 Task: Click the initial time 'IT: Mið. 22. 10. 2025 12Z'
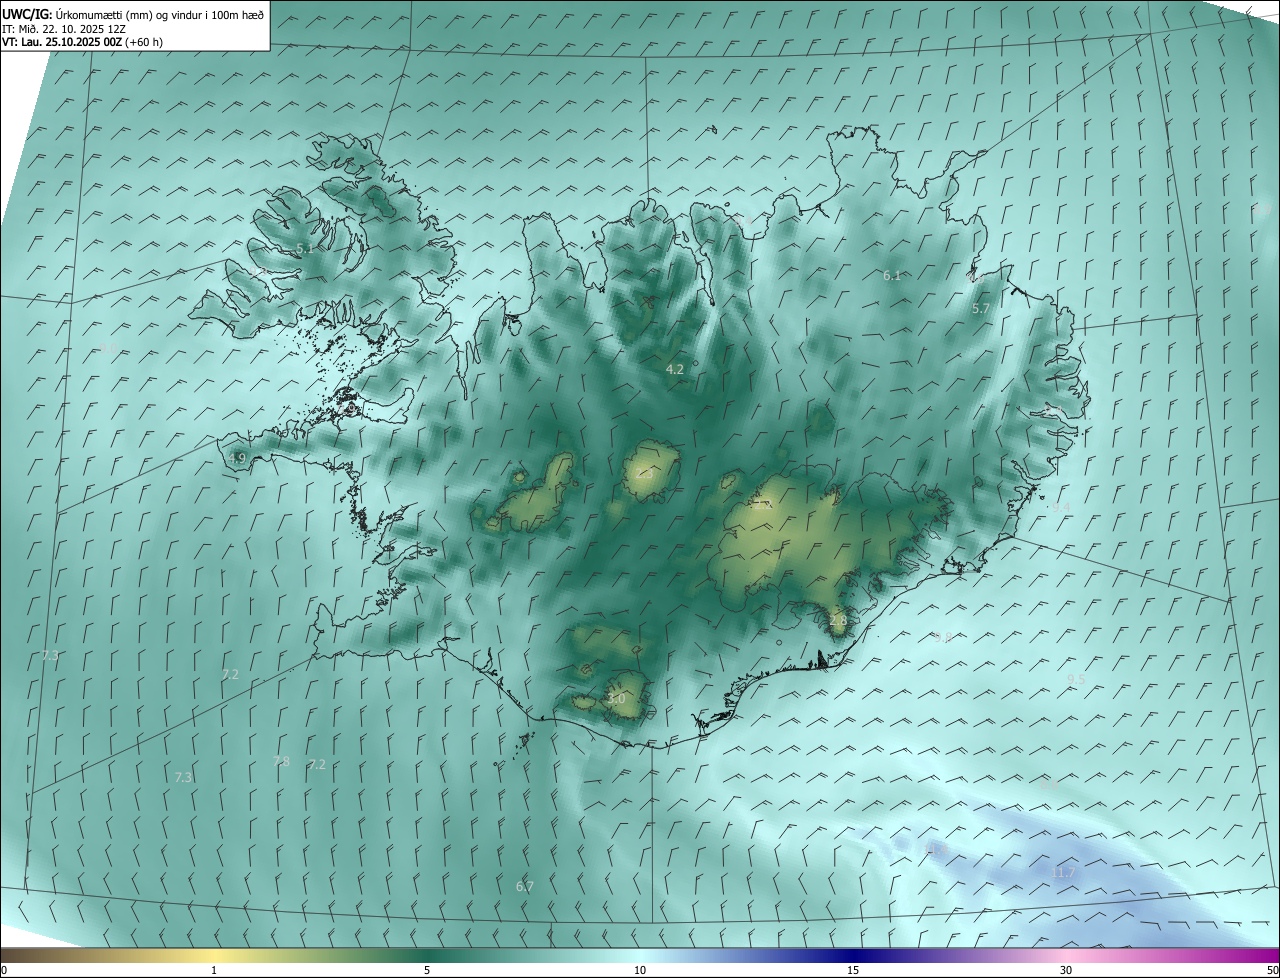tap(63, 29)
